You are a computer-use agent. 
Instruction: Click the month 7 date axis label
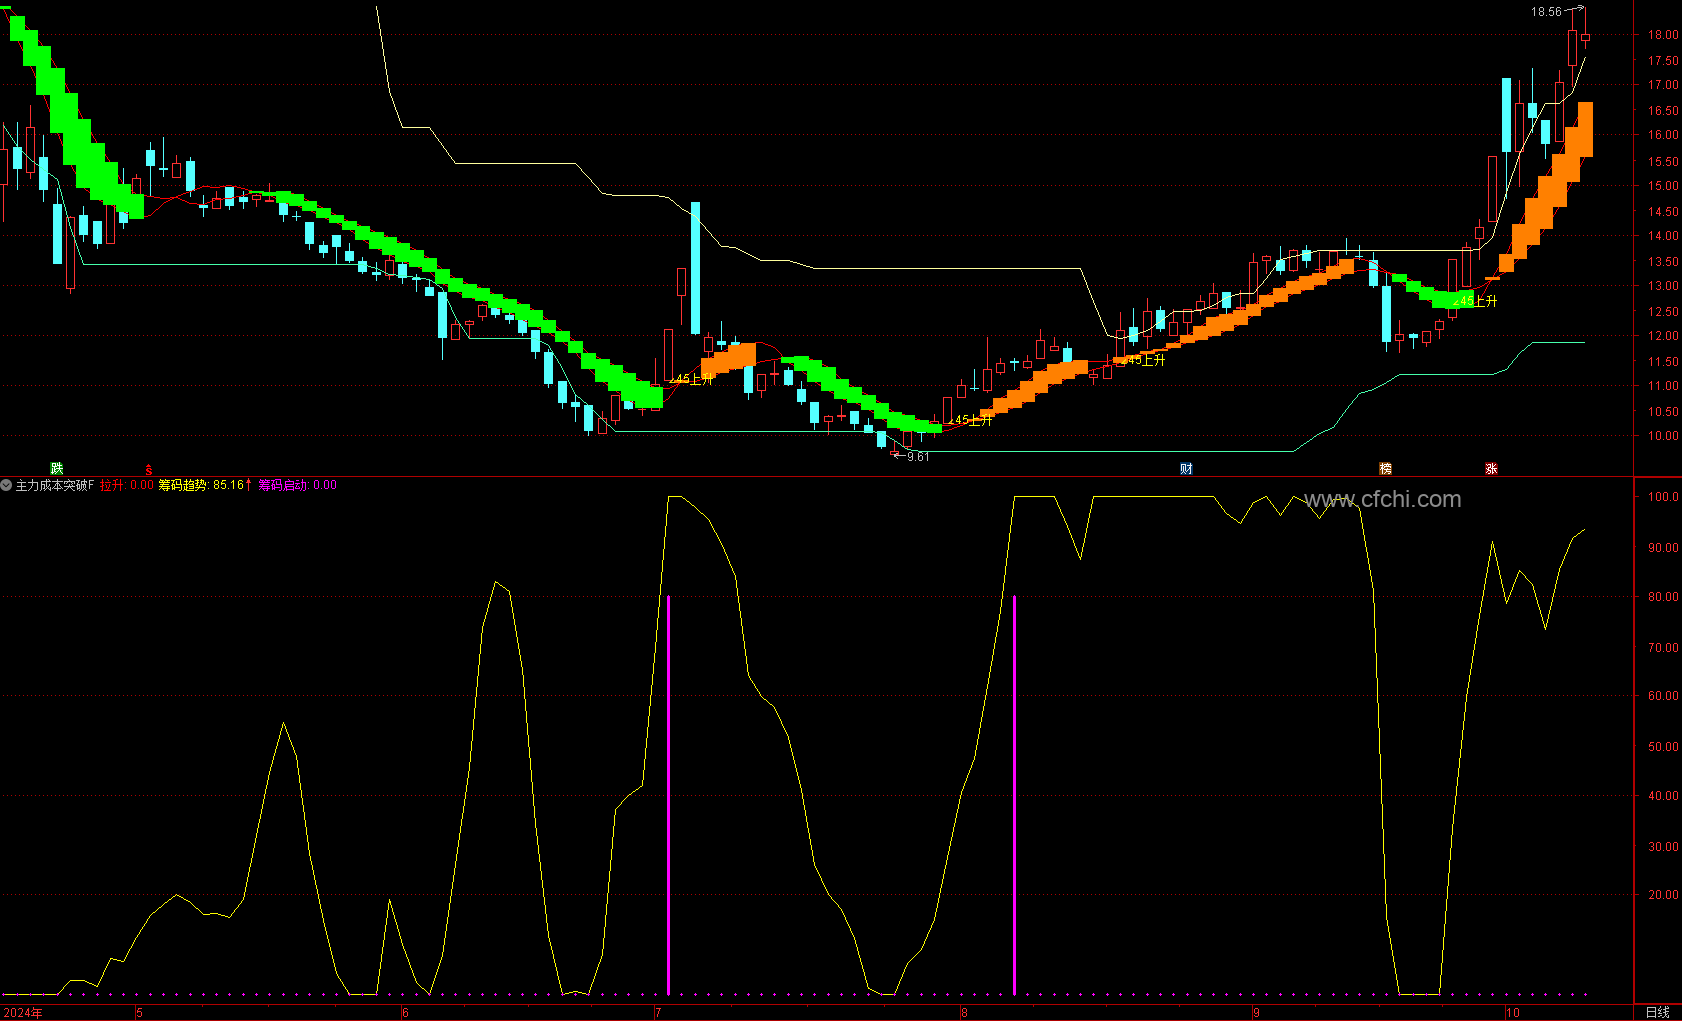click(x=657, y=1013)
